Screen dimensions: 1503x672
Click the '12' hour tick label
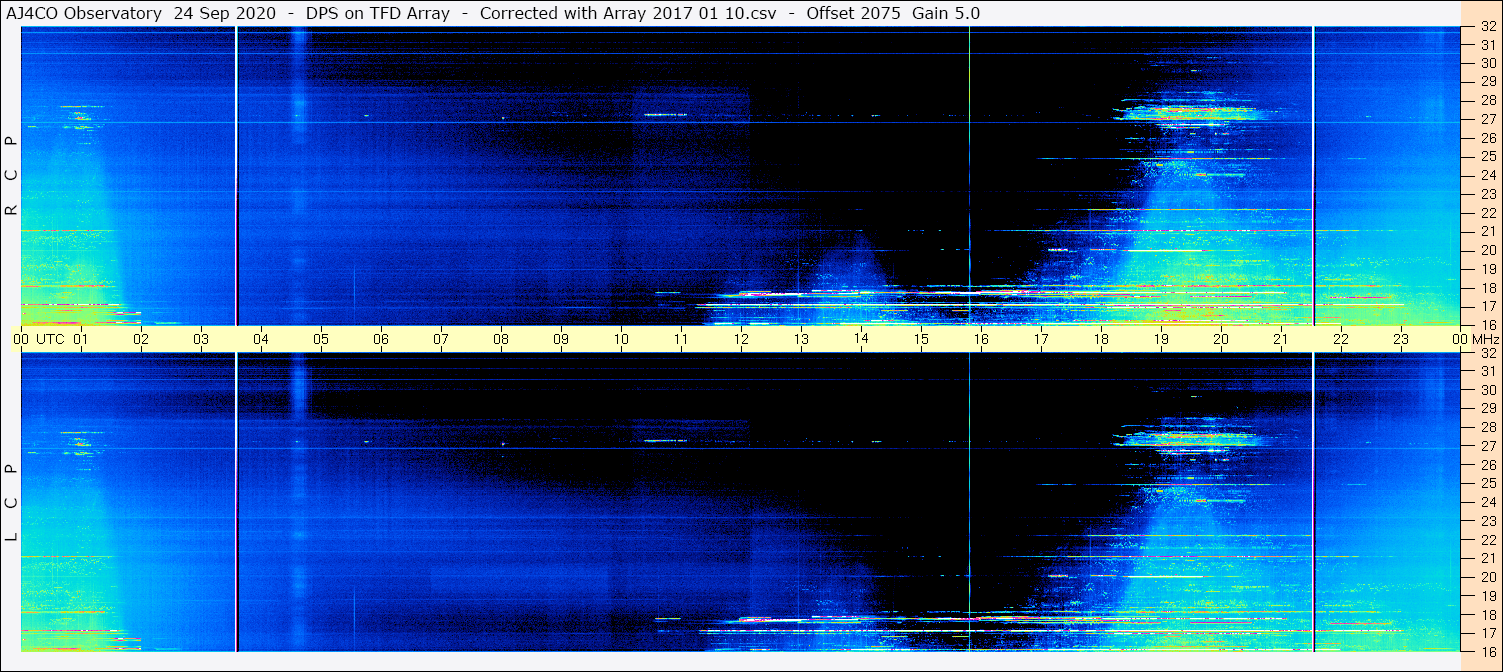pos(741,339)
